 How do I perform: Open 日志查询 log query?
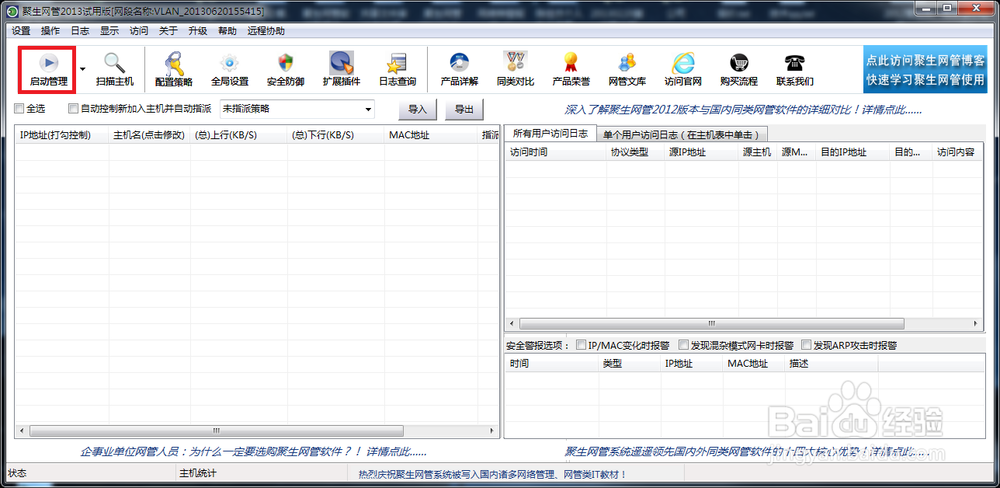pos(397,69)
